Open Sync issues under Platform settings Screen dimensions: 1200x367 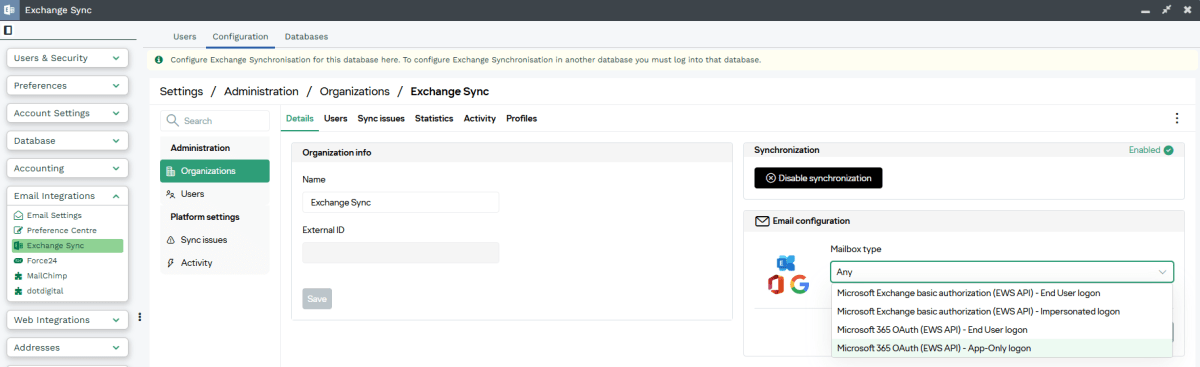click(x=203, y=240)
